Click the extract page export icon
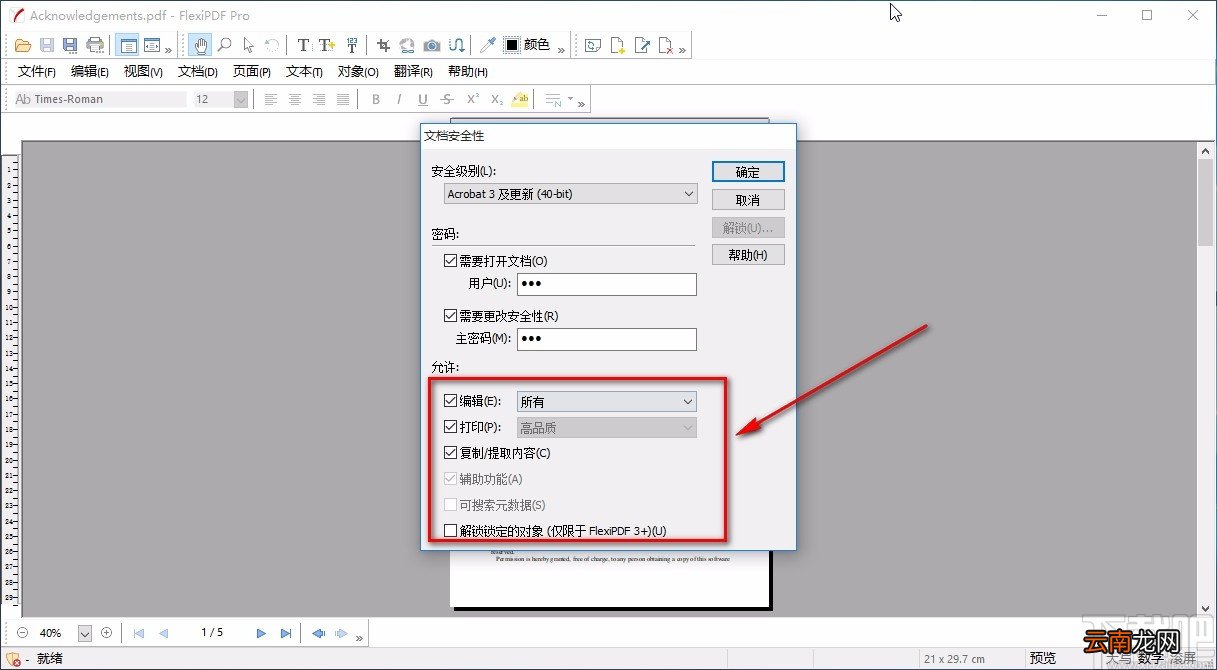 point(642,45)
